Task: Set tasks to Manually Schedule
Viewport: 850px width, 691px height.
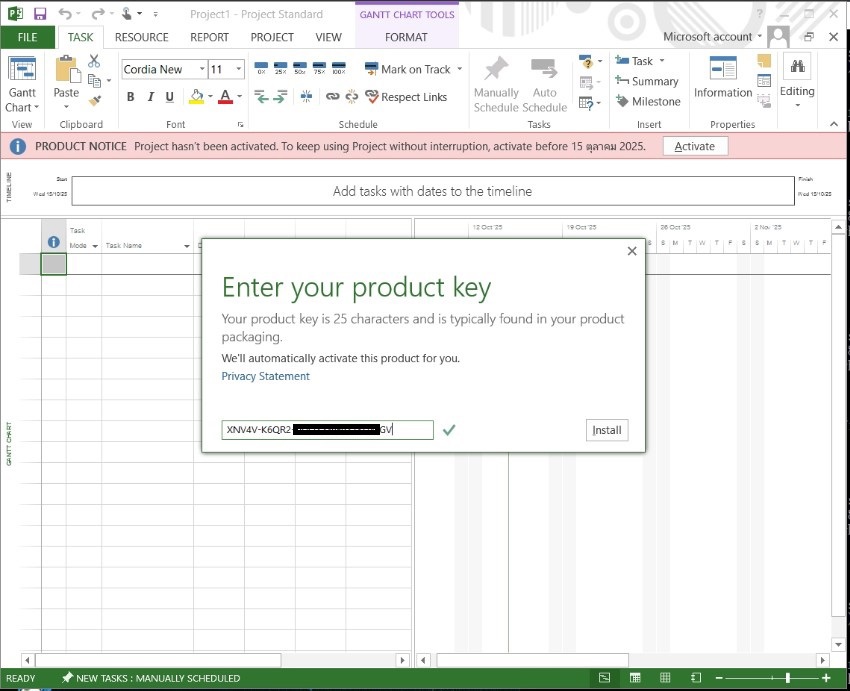Action: (x=496, y=84)
